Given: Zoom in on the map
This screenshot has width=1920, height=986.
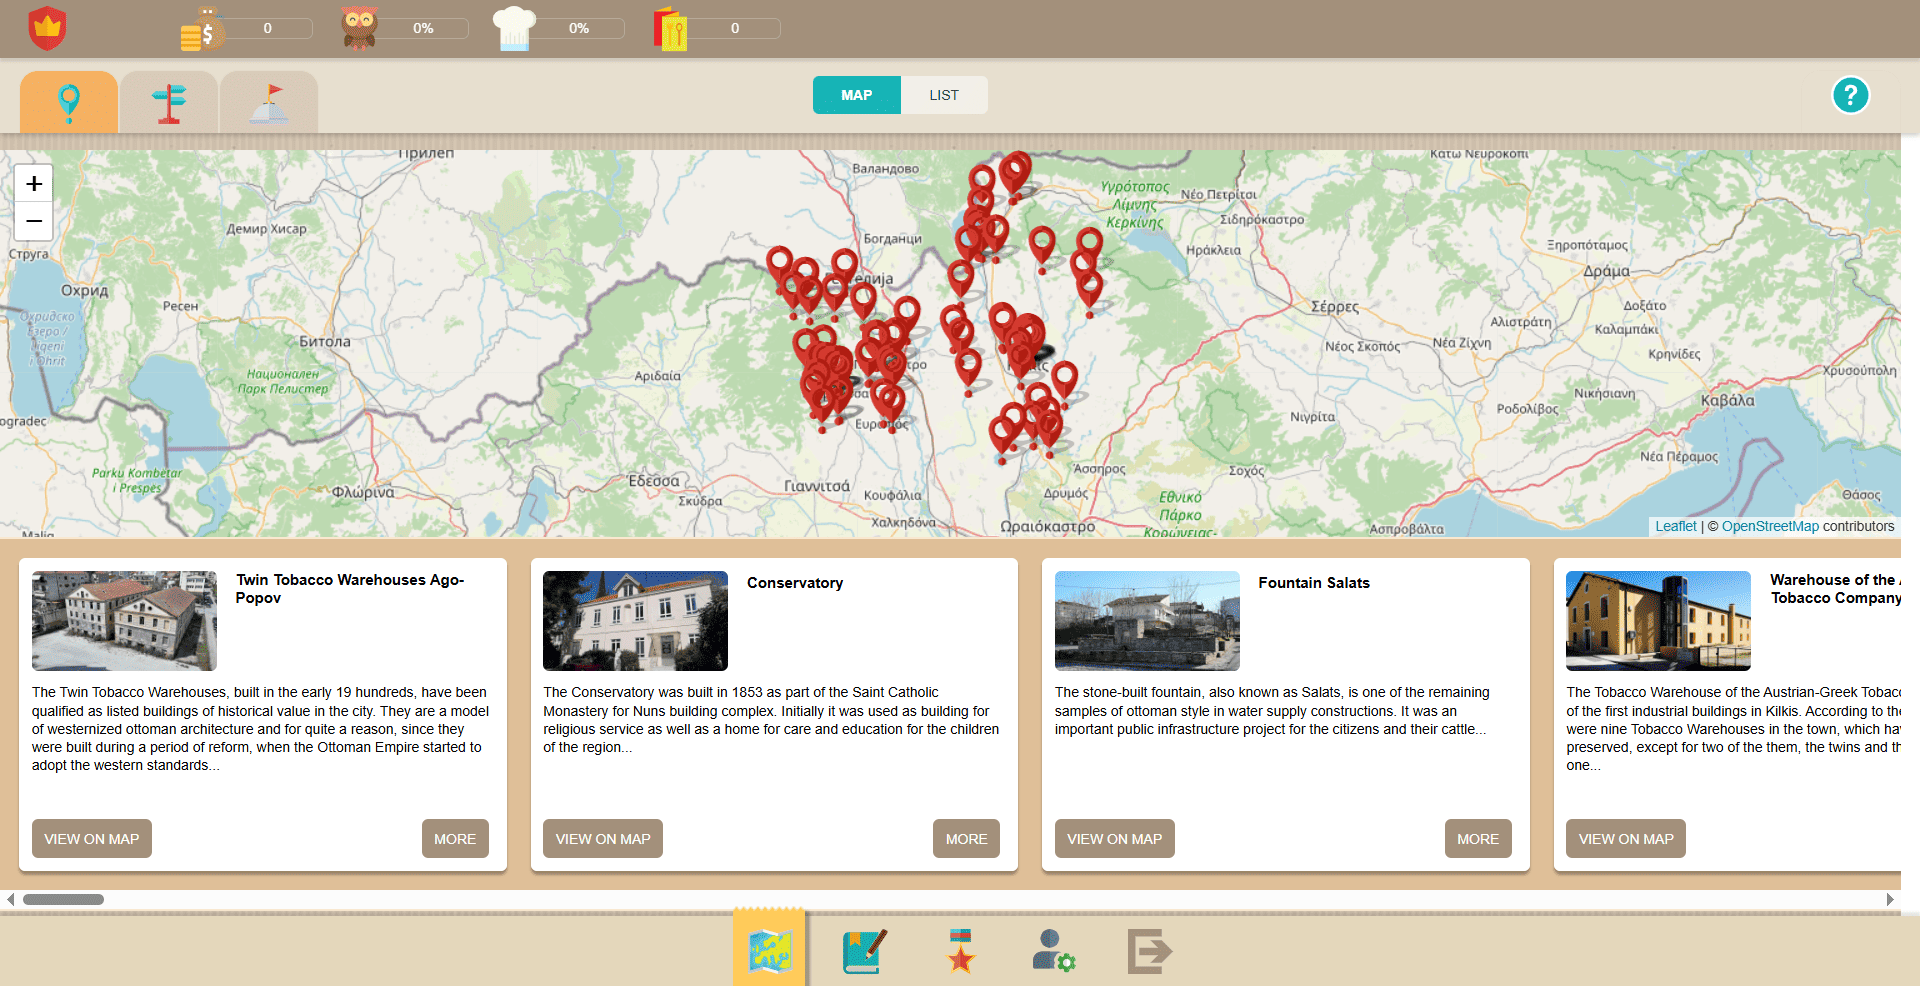Looking at the screenshot, I should click(34, 184).
